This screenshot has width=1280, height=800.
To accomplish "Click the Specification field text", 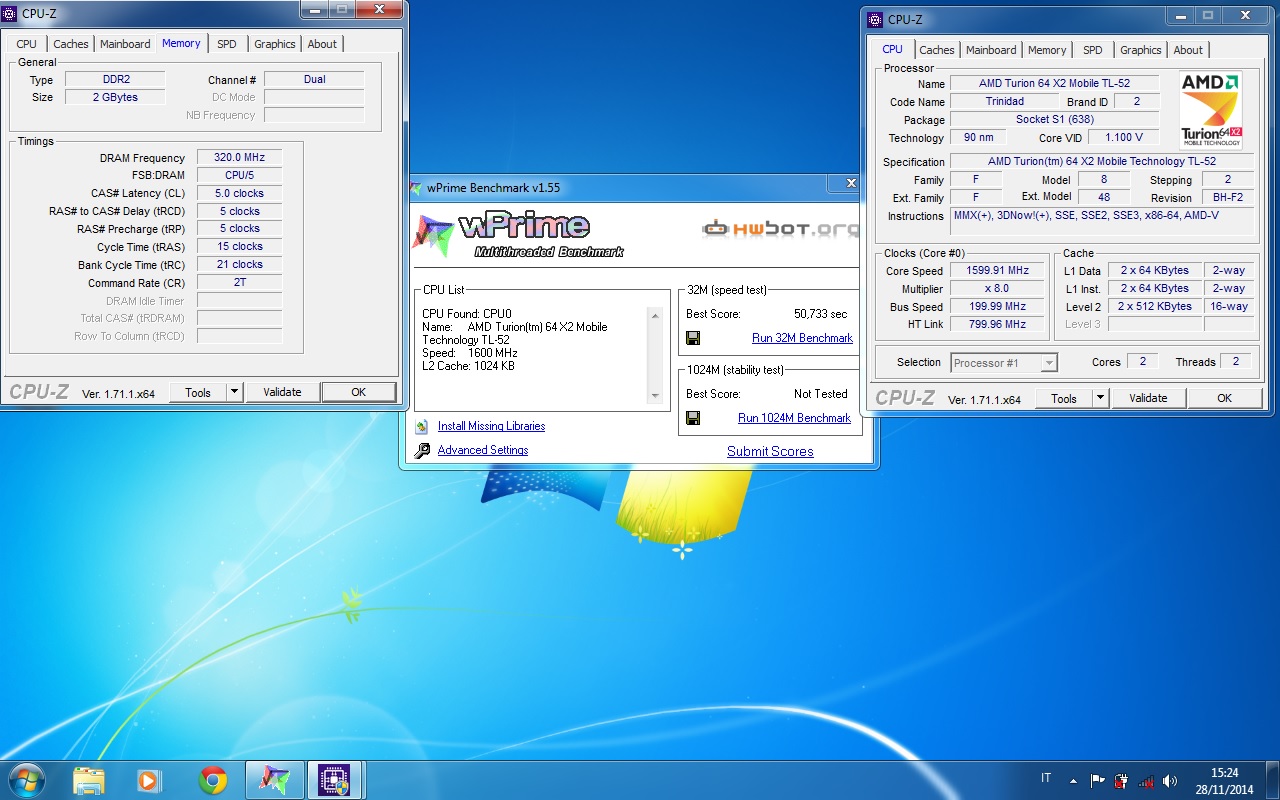I will pyautogui.click(x=1102, y=161).
